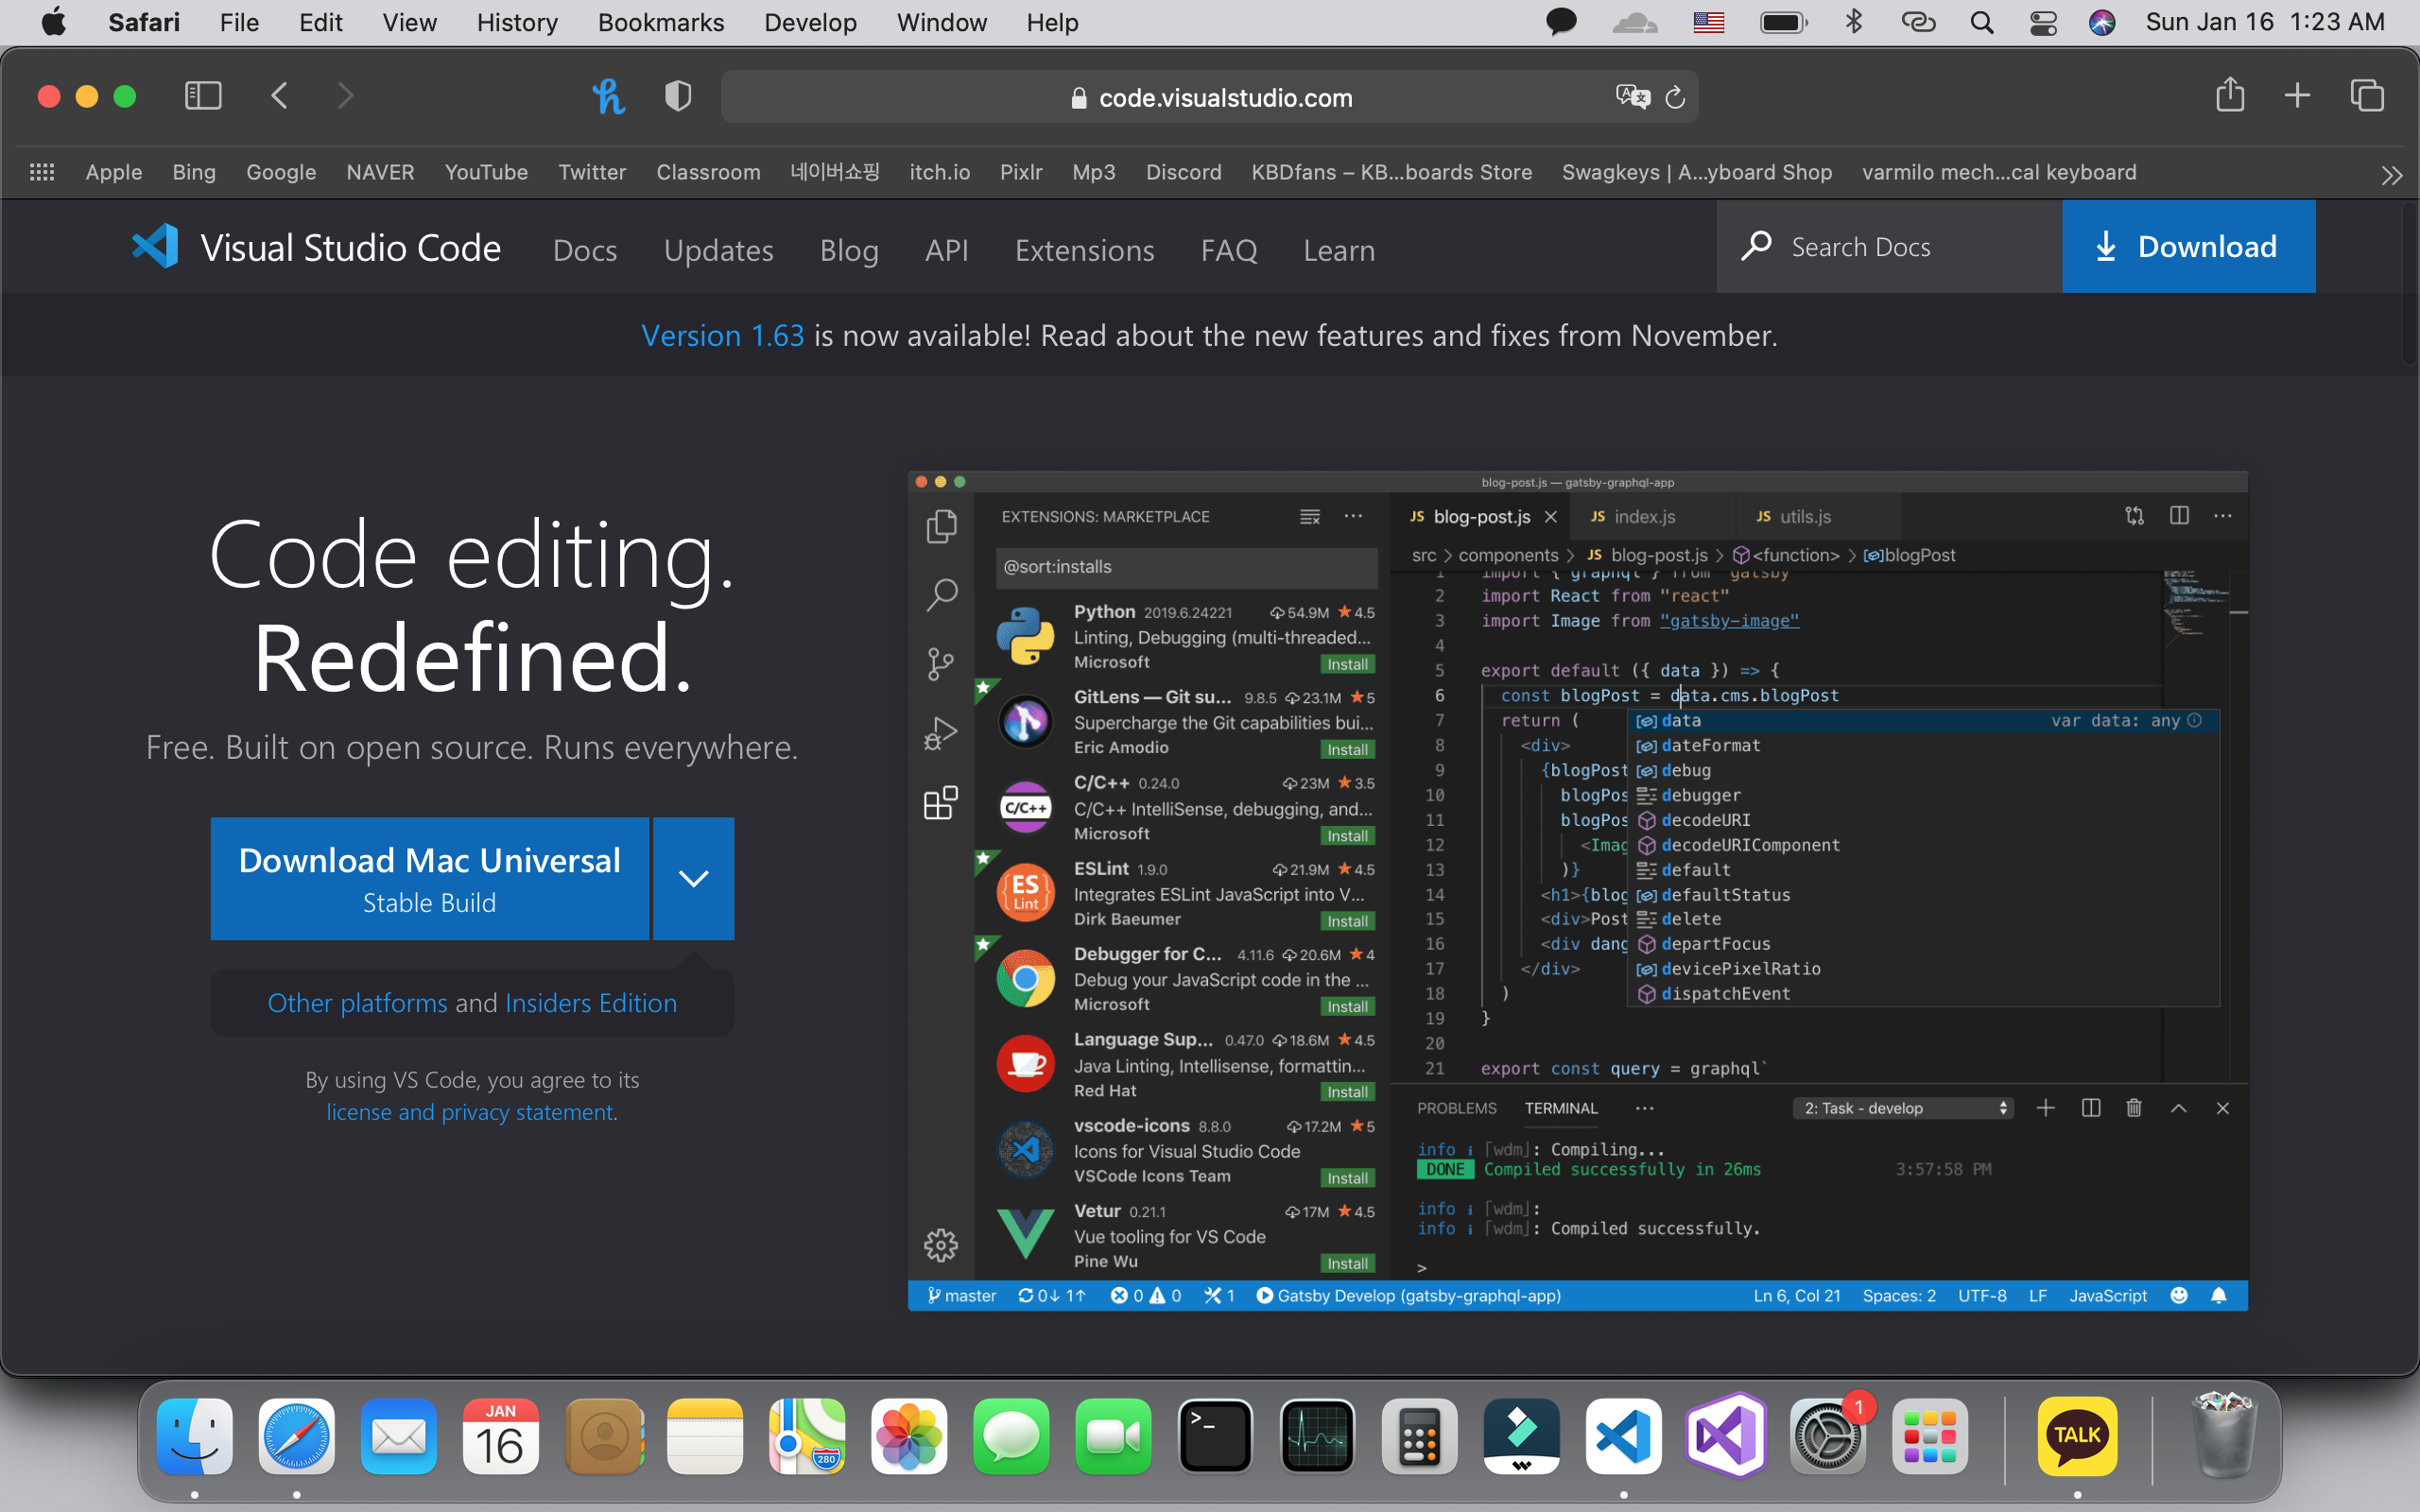Viewport: 2420px width, 1512px height.
Task: Toggle the Safari sidebar button
Action: 203,96
